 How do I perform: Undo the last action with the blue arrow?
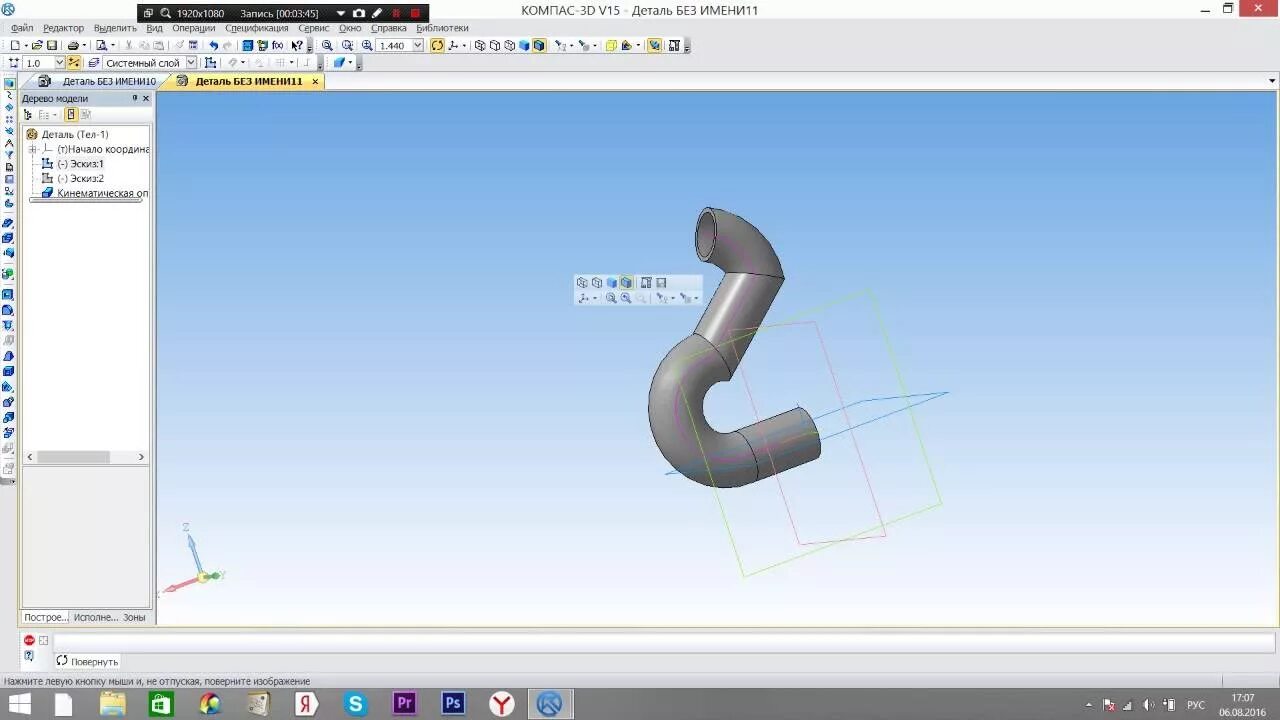pyautogui.click(x=214, y=45)
